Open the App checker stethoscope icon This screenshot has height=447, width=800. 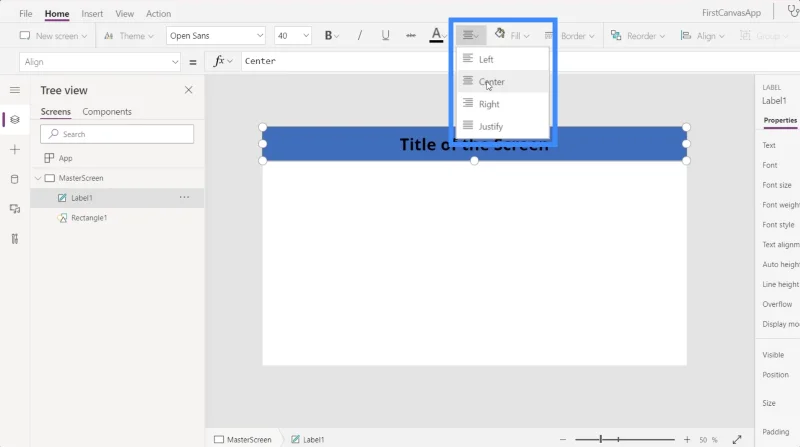pyautogui.click(x=793, y=11)
